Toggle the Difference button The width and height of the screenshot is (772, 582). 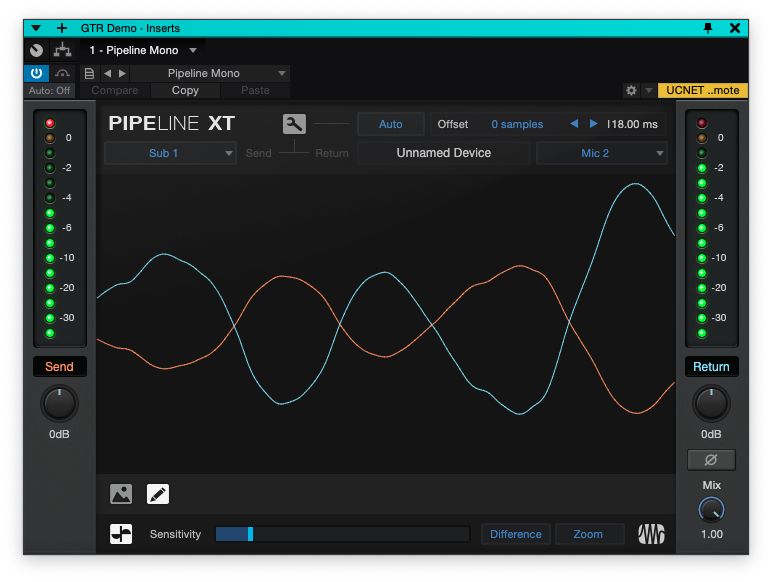(515, 534)
